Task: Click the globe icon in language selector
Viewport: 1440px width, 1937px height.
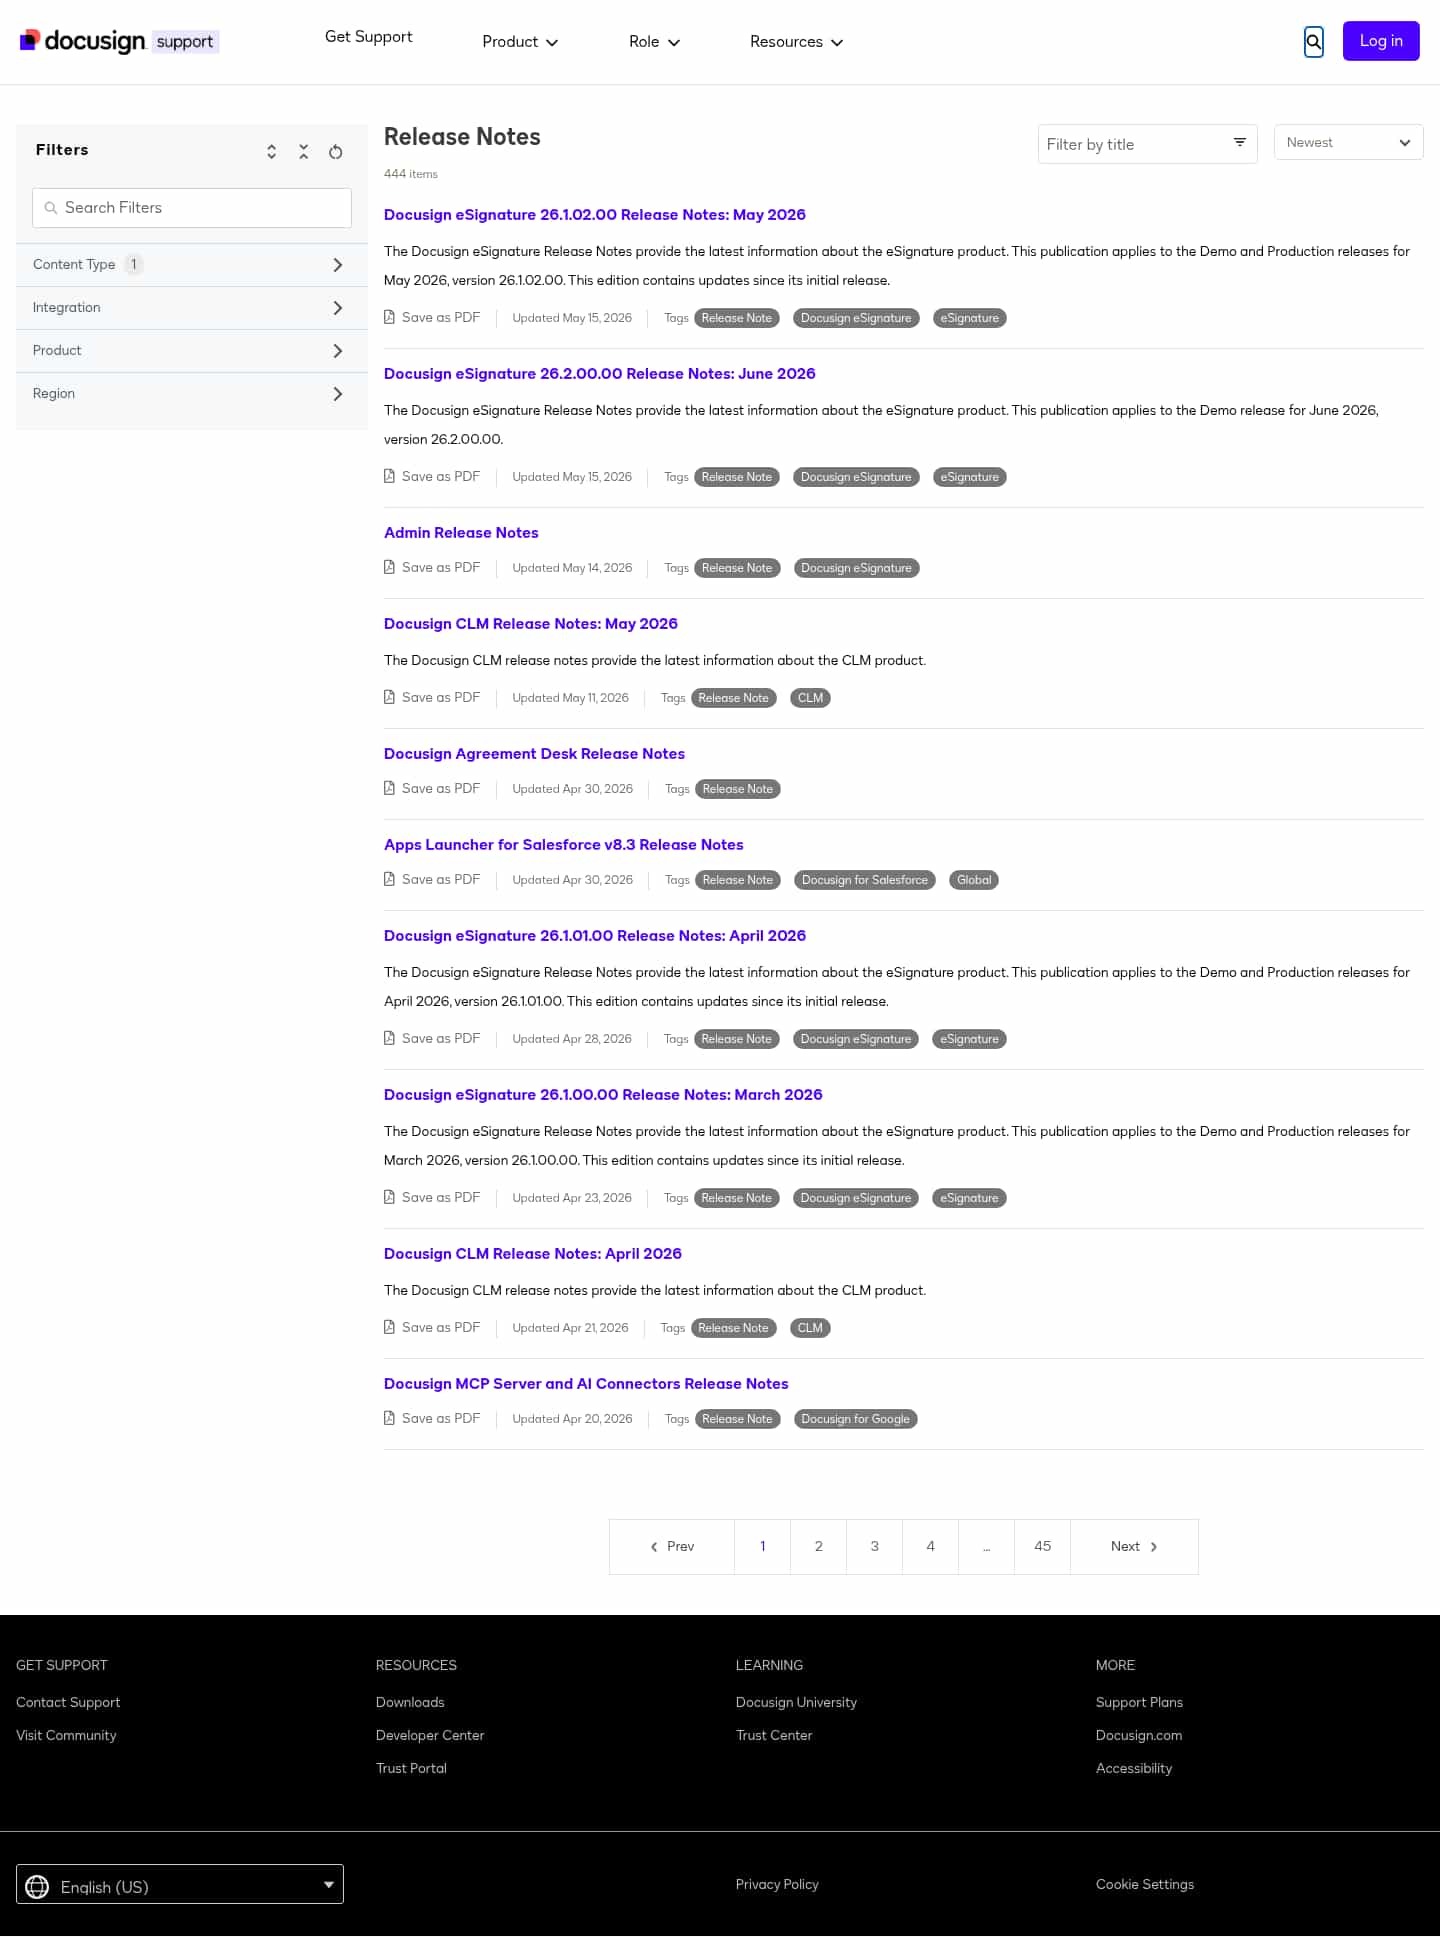Action: point(37,1886)
